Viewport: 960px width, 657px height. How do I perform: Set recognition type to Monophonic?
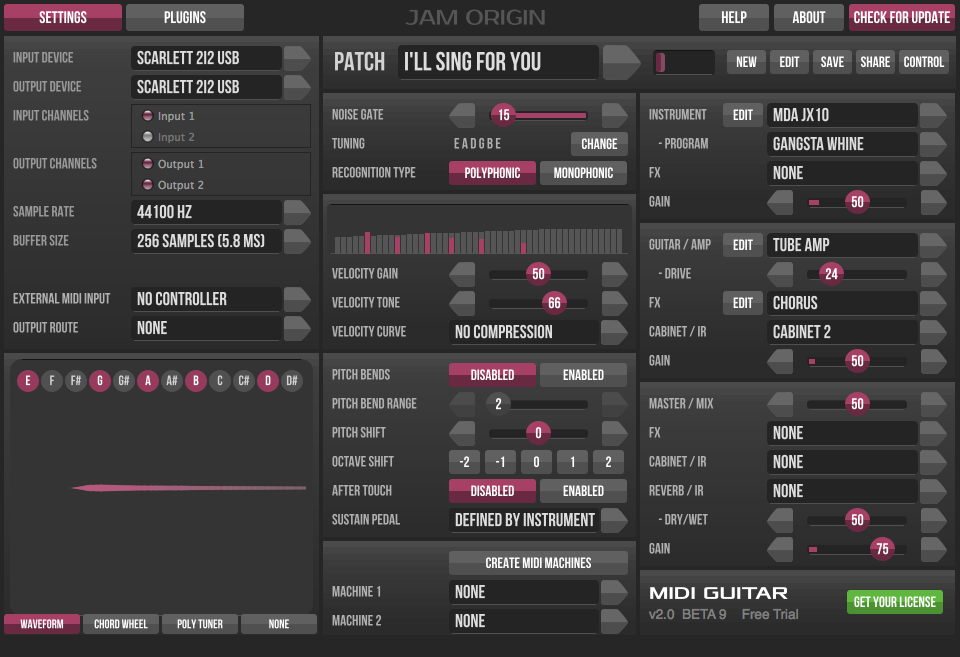click(x=583, y=173)
